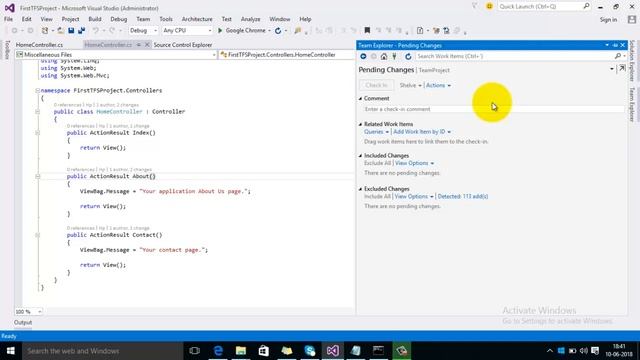This screenshot has height=360, width=640.
Task: Click Team Explorer Back arrow icon
Action: coord(363,56)
